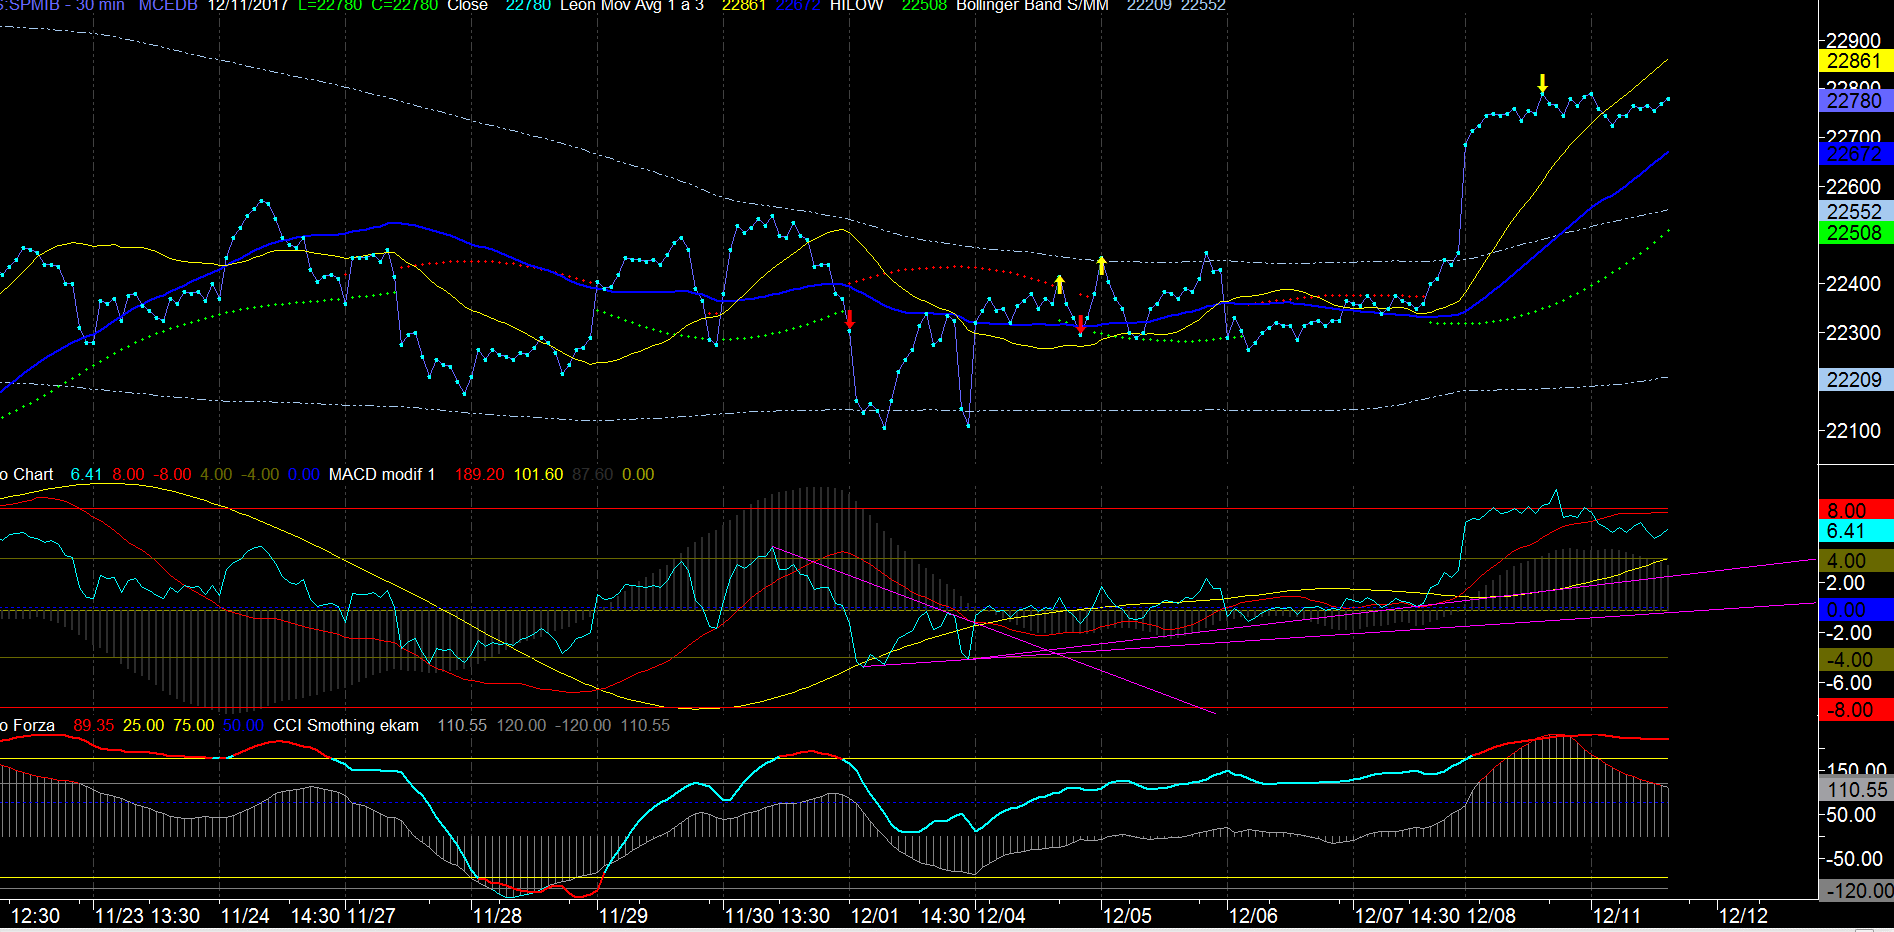Click the 'MACD modif 1' indicator title
This screenshot has height=932, width=1894.
pyautogui.click(x=382, y=474)
